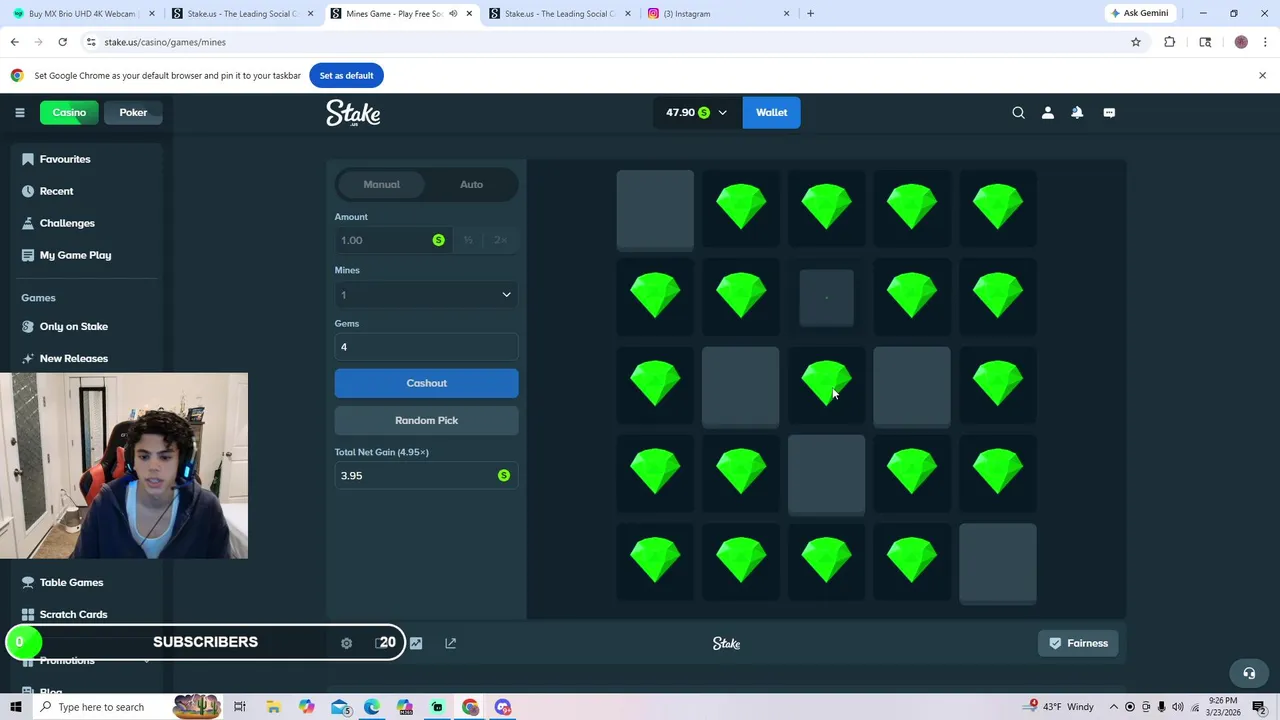Reveal the top-left unrevealed tile
Screen dimensions: 1280x720
point(655,208)
